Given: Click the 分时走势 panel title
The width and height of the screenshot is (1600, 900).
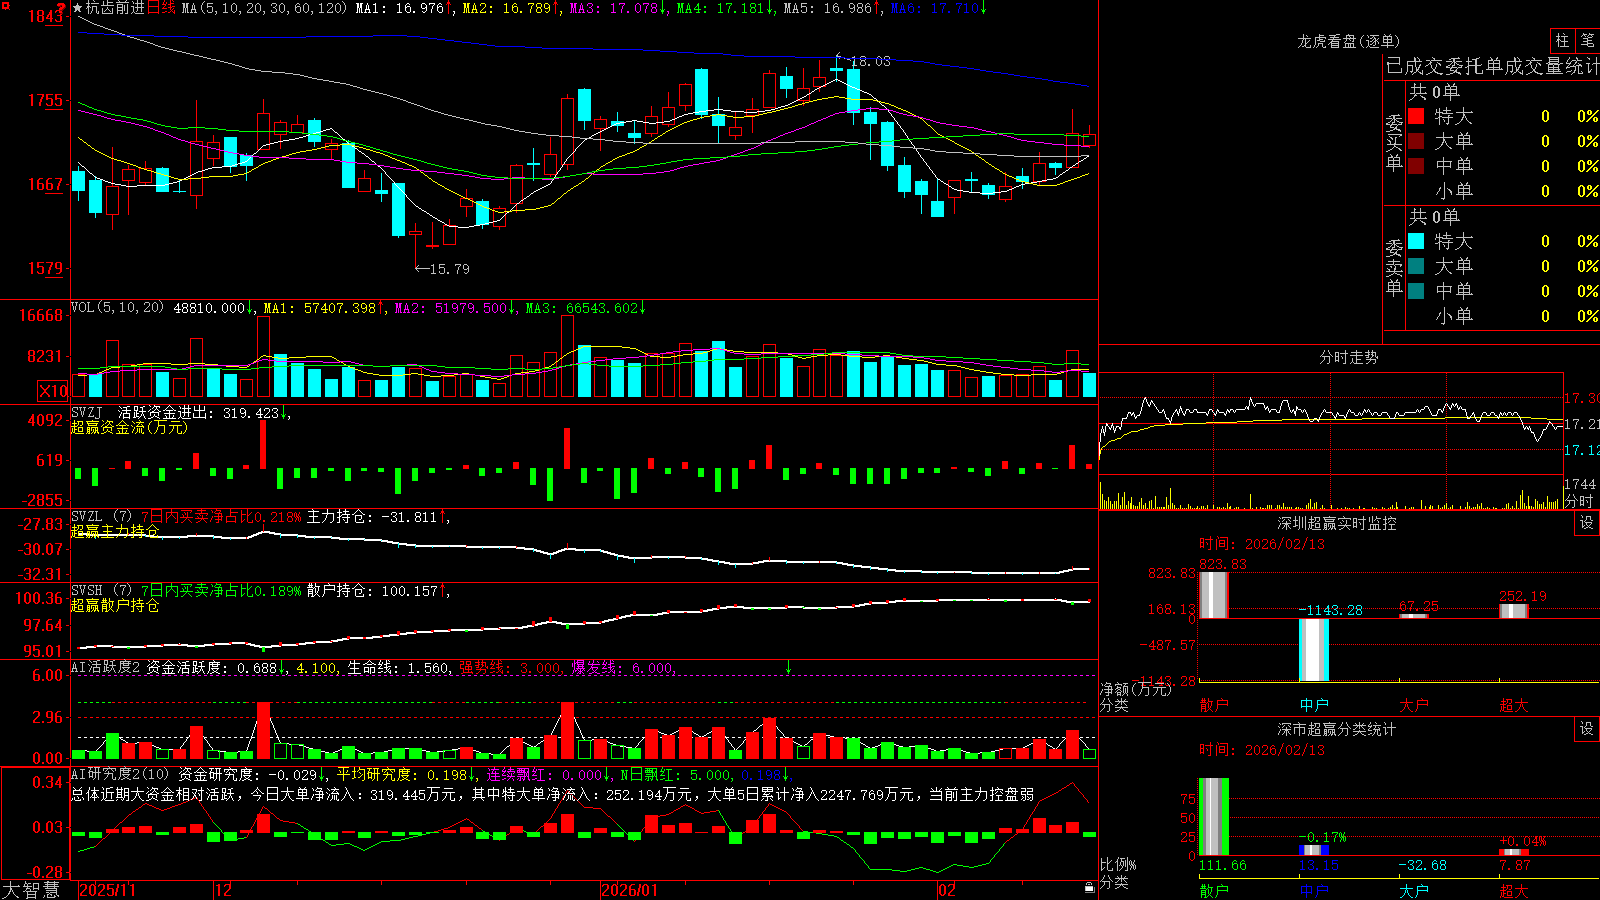Looking at the screenshot, I should pyautogui.click(x=1349, y=357).
